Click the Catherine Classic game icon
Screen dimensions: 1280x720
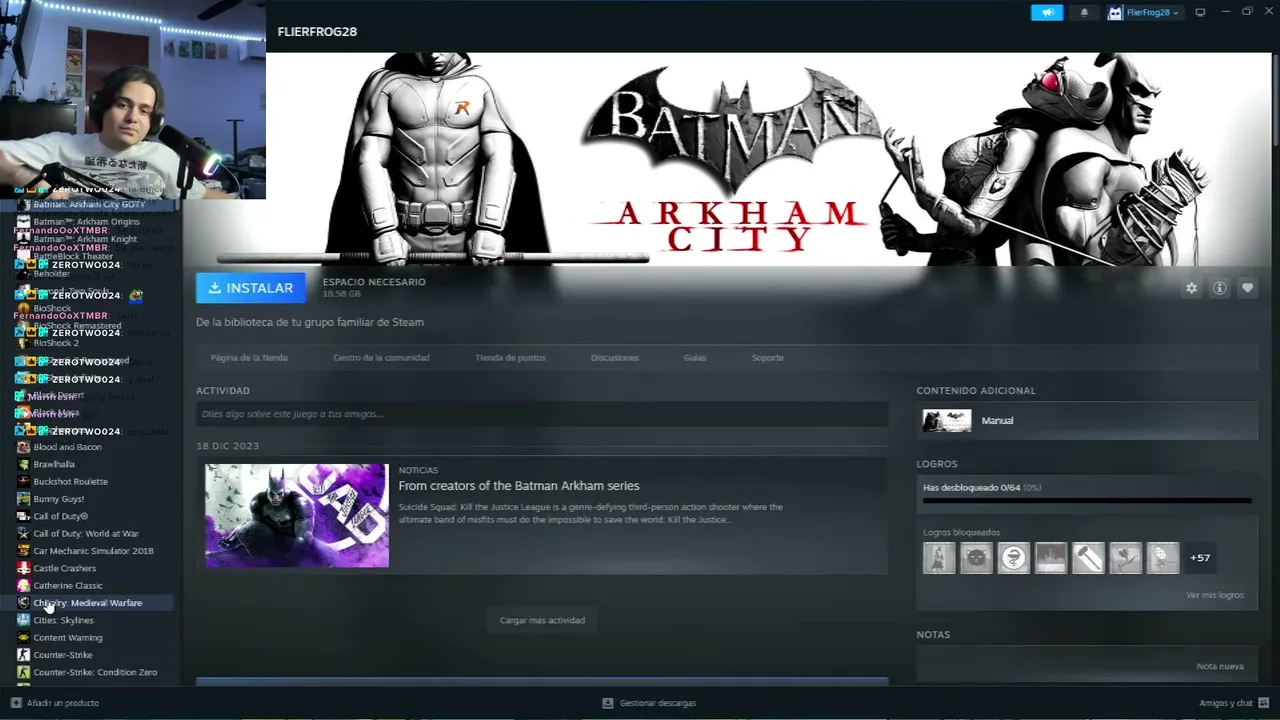(23, 585)
